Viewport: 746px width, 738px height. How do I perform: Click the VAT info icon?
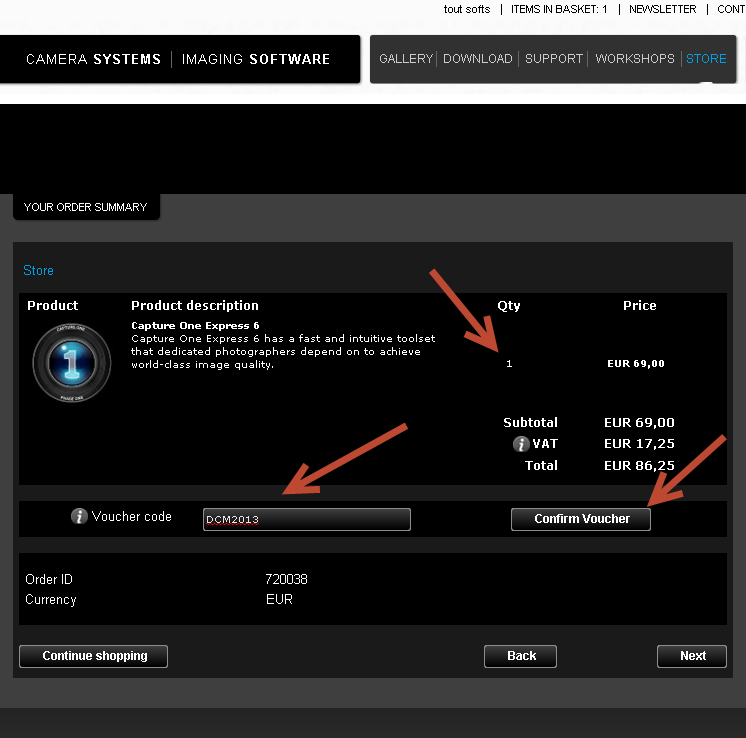click(x=521, y=444)
